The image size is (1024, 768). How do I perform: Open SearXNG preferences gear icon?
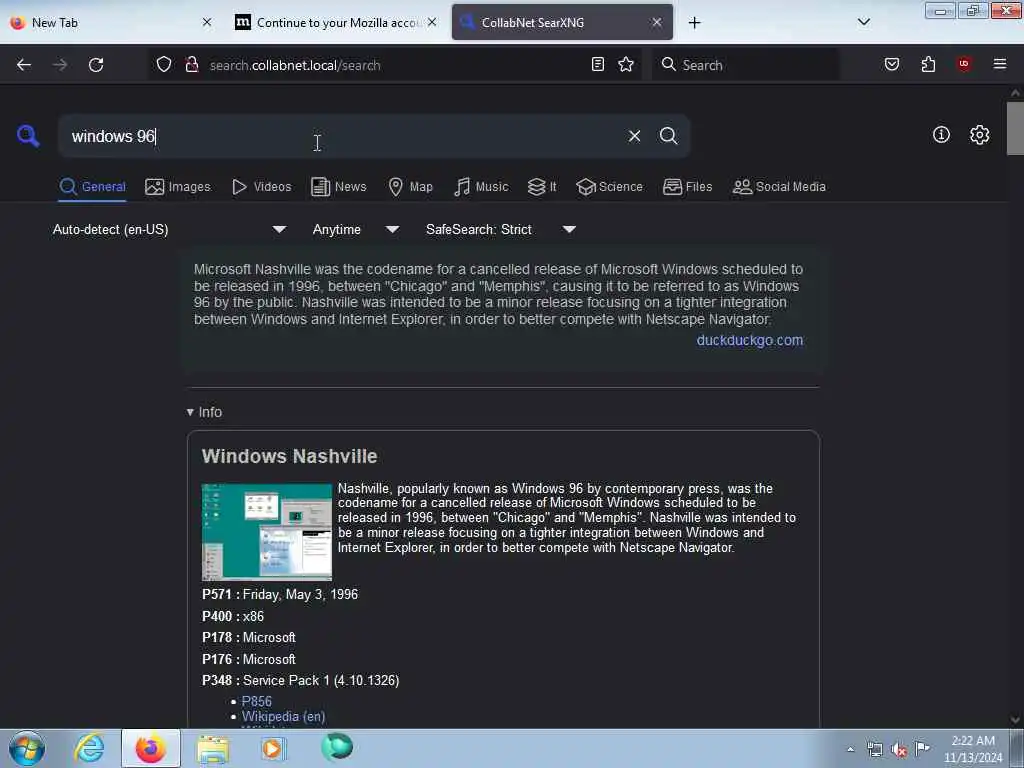point(979,135)
